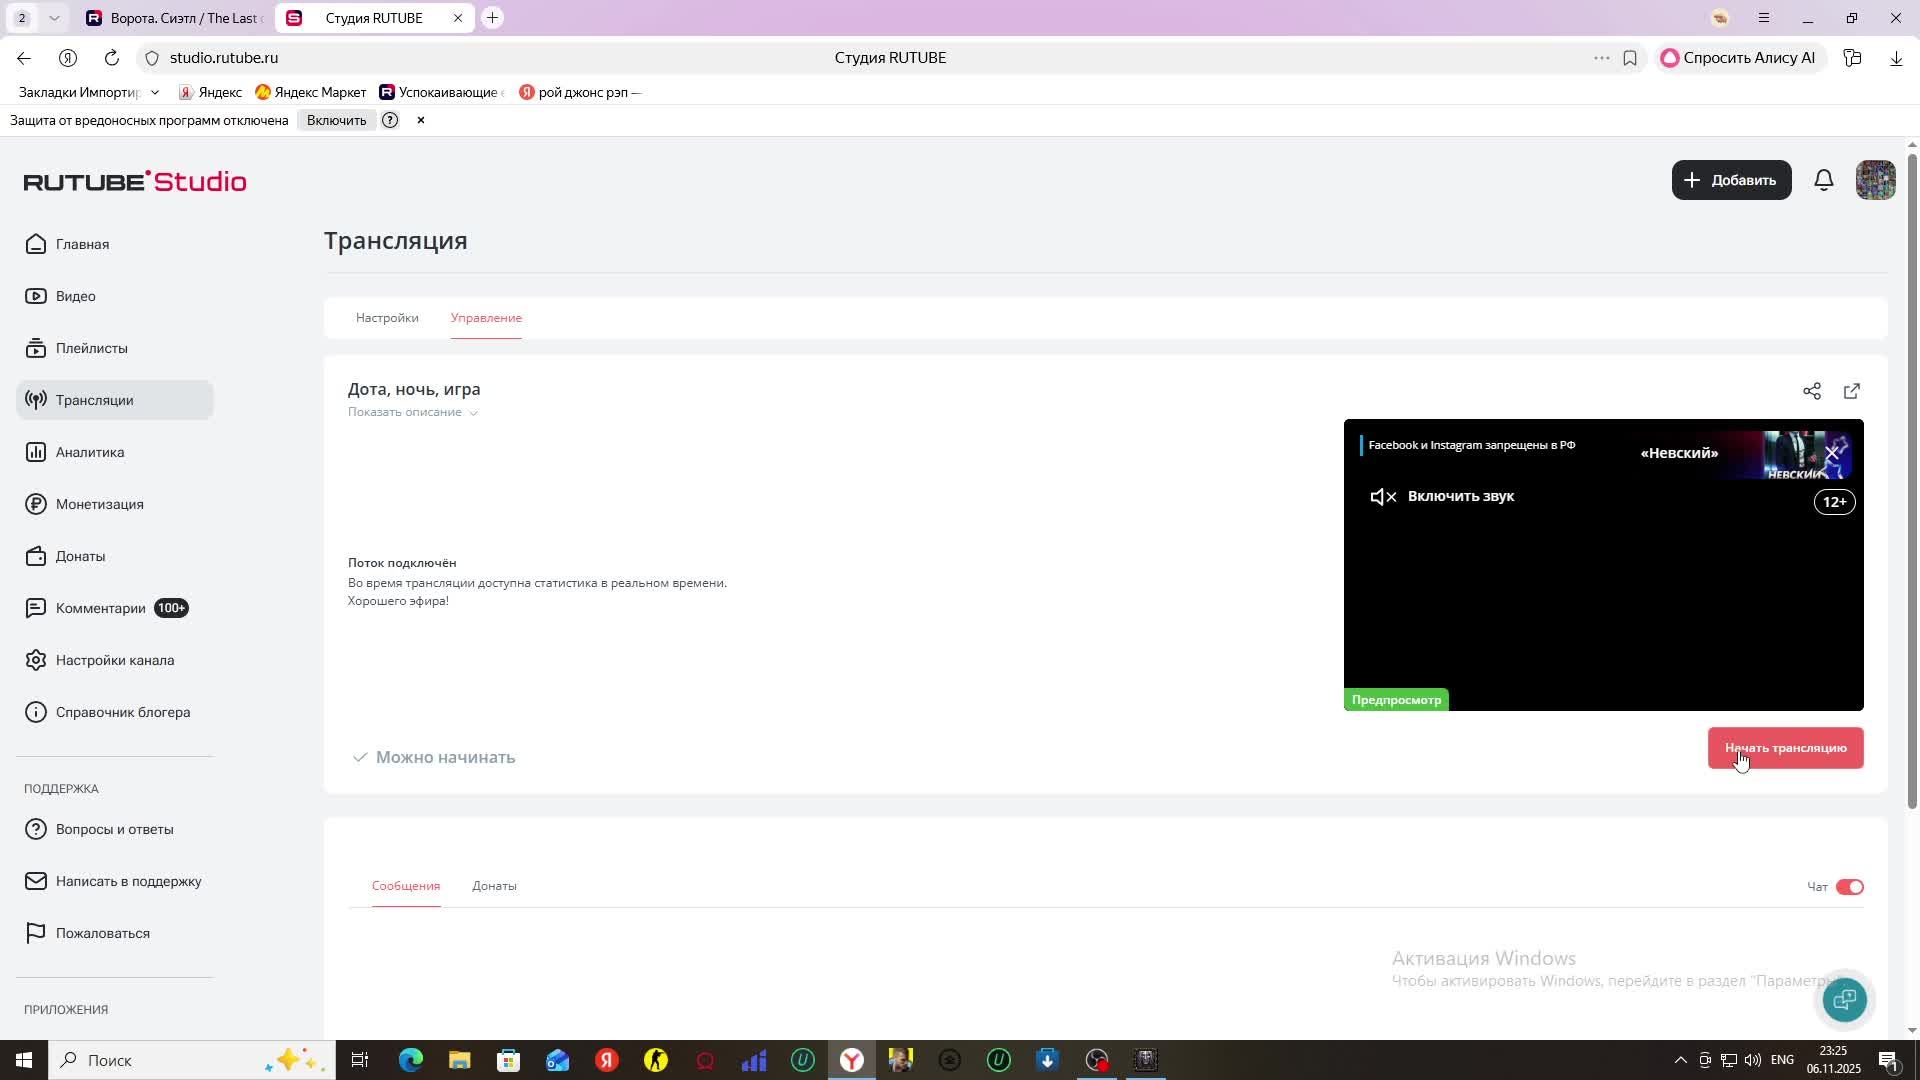Switch to the Настройки tab

387,318
